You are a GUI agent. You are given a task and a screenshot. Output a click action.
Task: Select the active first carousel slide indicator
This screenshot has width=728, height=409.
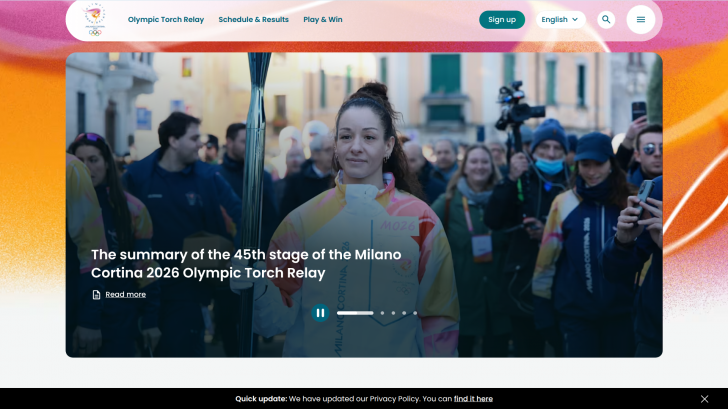(355, 313)
